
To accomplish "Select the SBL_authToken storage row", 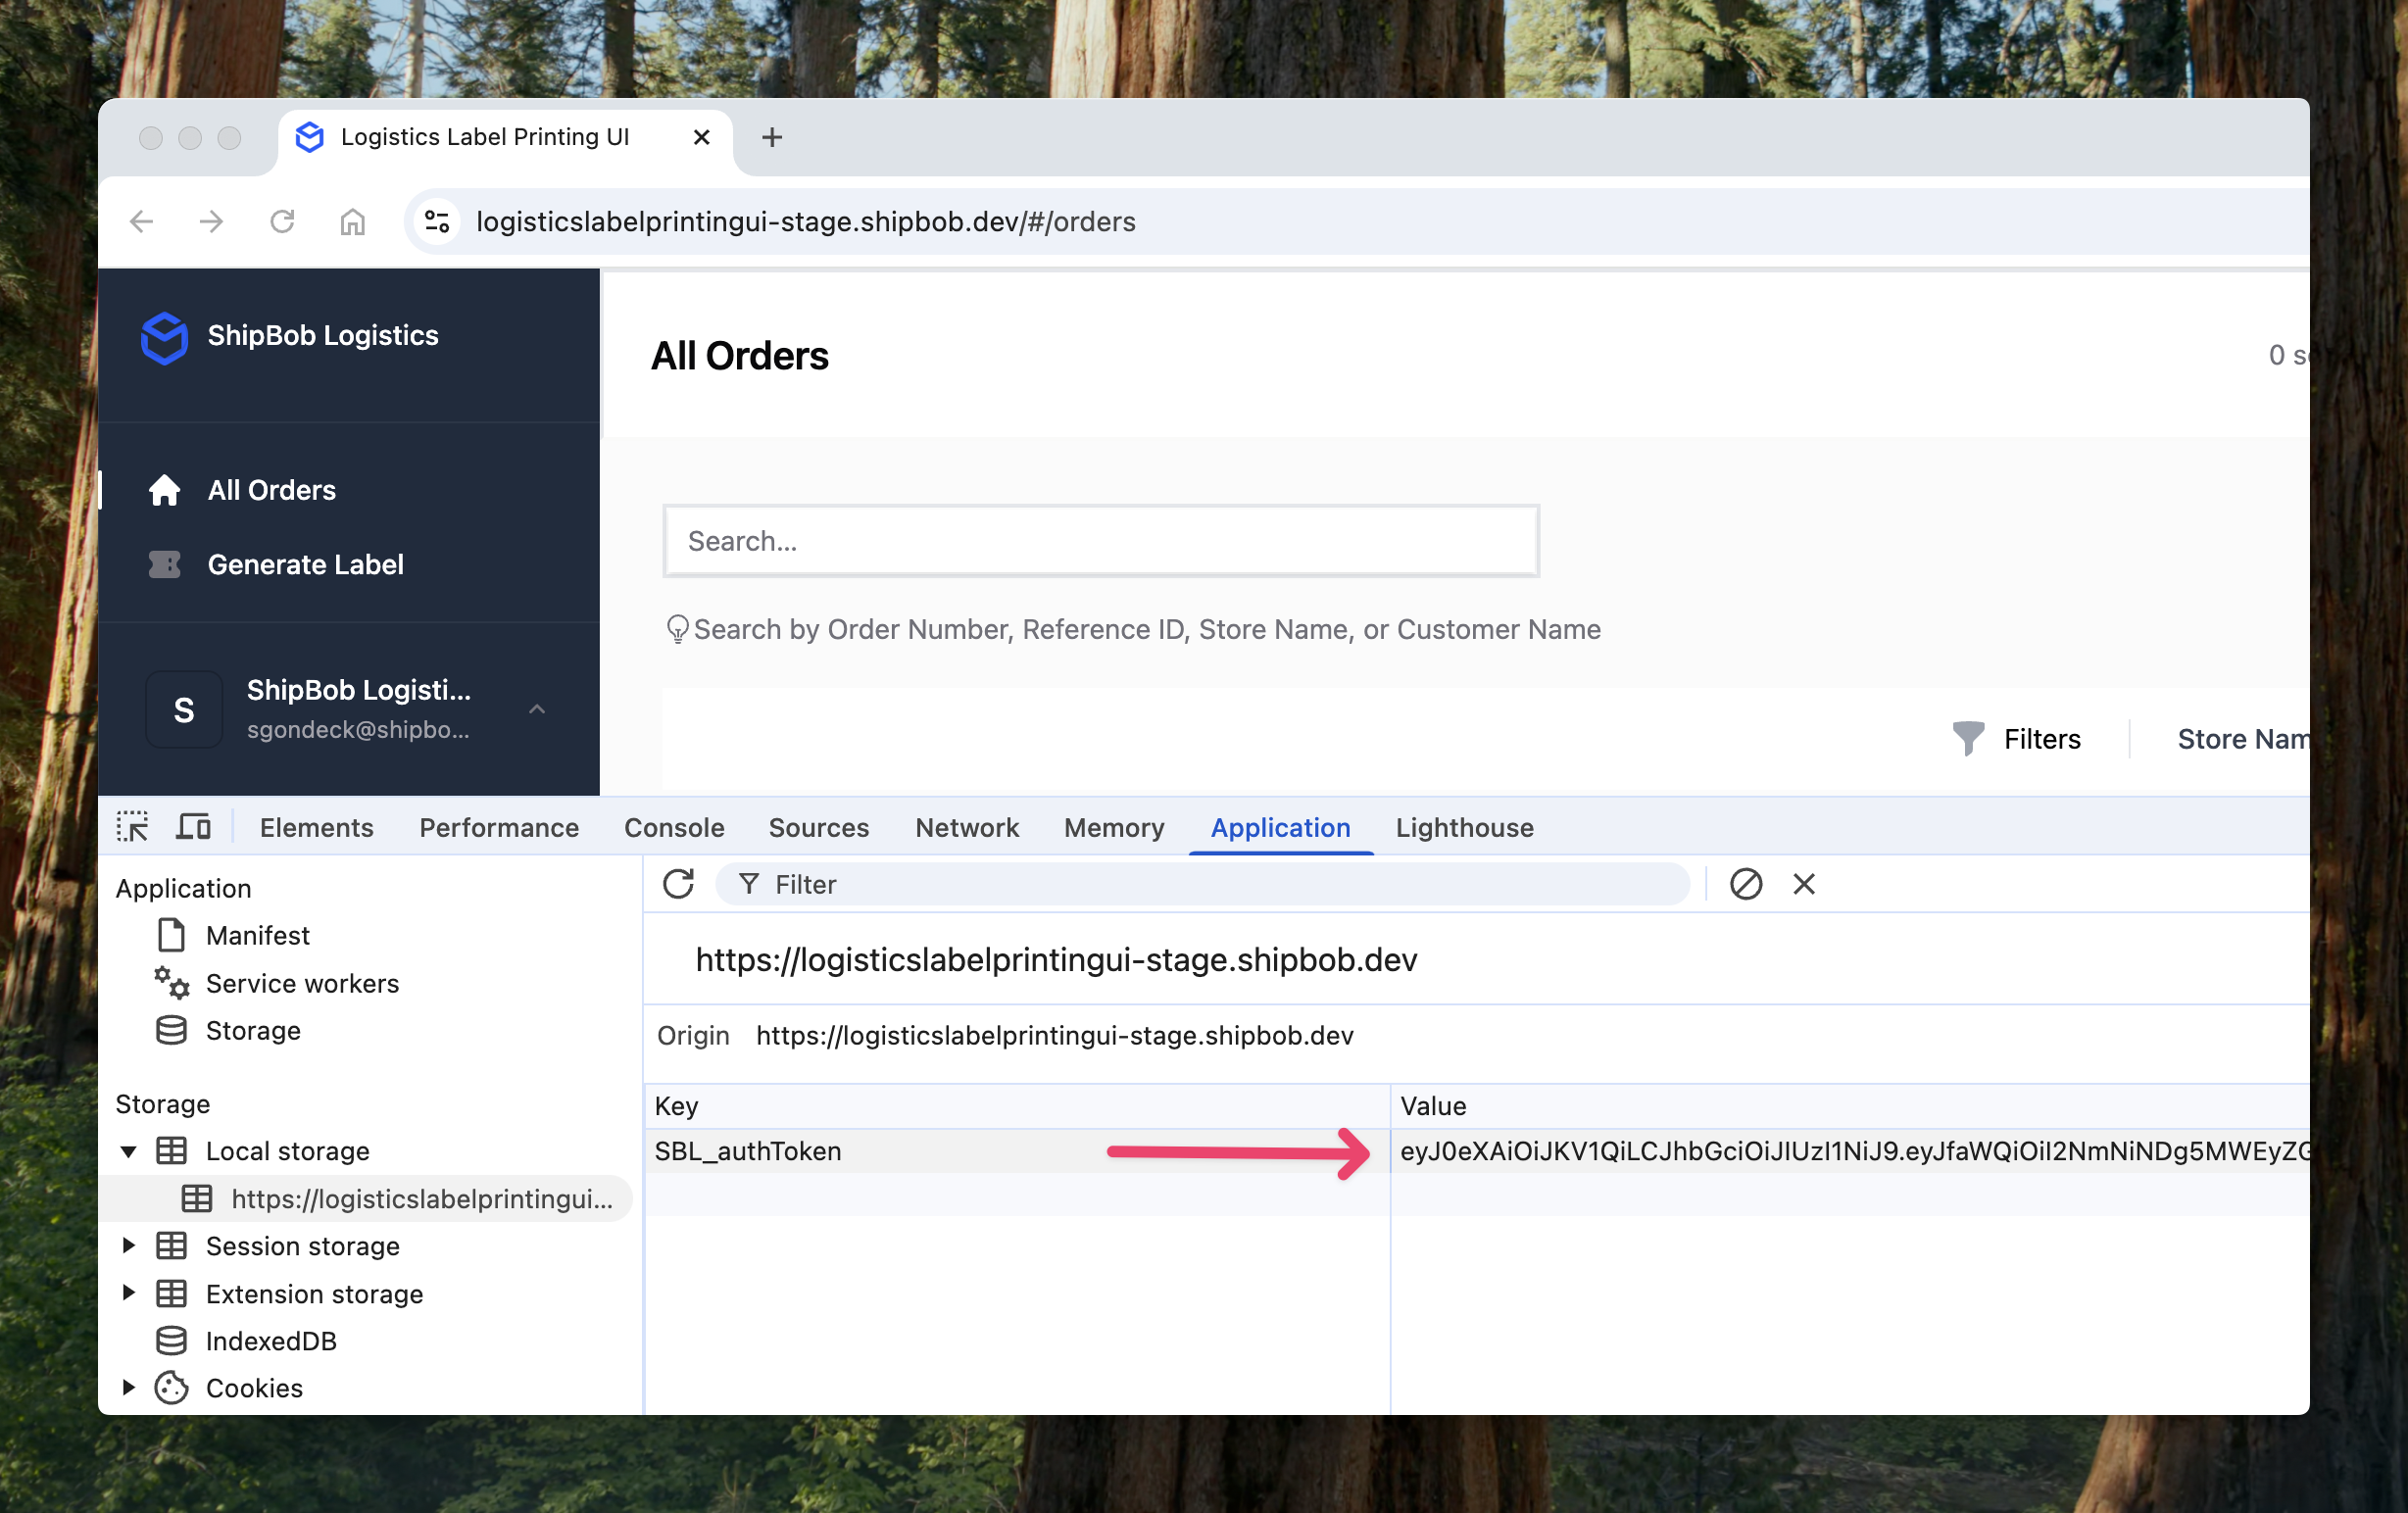I will pos(748,1151).
